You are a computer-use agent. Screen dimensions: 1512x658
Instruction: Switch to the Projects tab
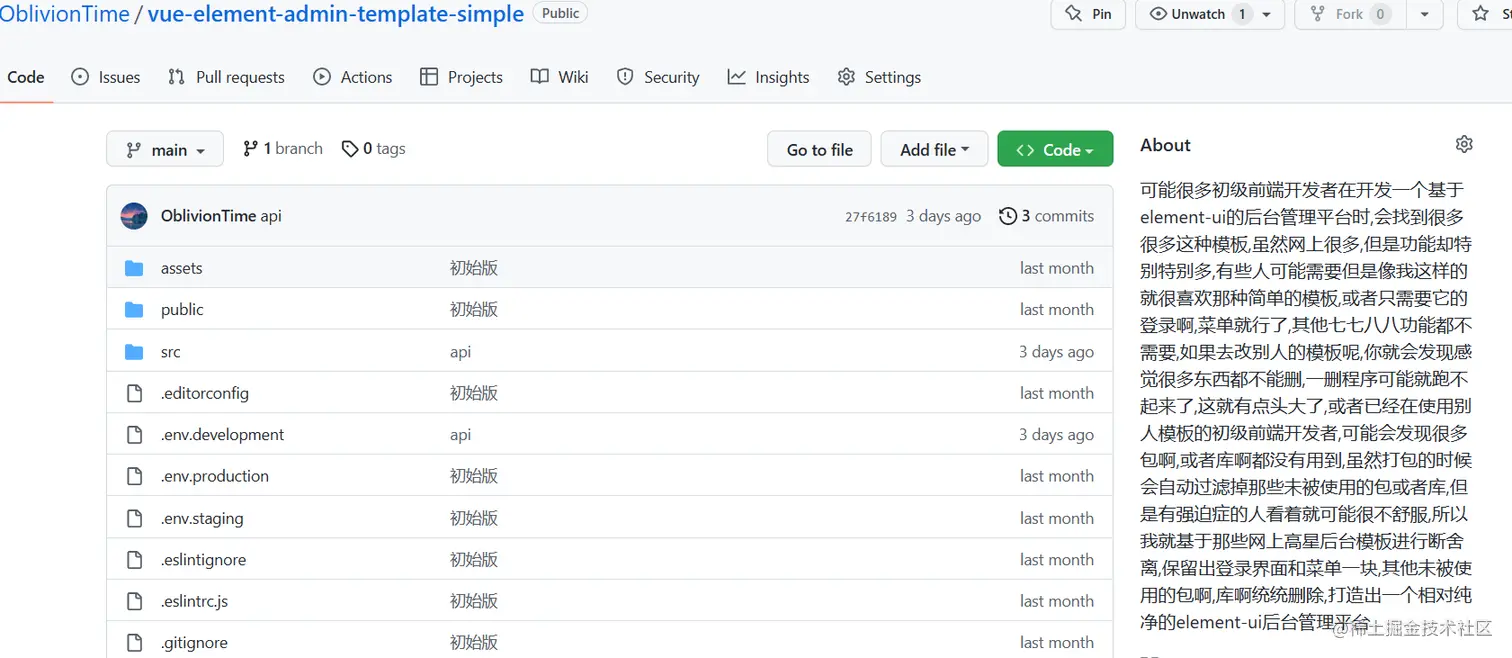tap(461, 77)
